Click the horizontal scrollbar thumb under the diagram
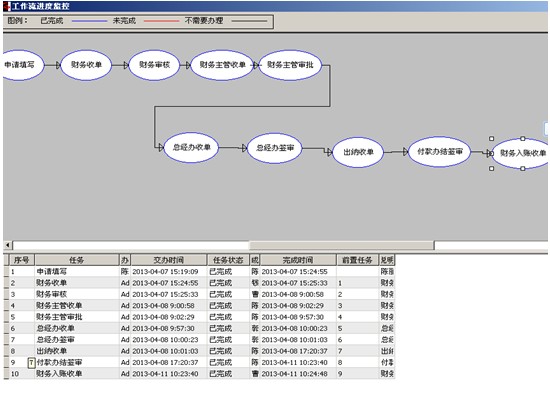Viewport: 550px width, 398px height. pyautogui.click(x=342, y=245)
